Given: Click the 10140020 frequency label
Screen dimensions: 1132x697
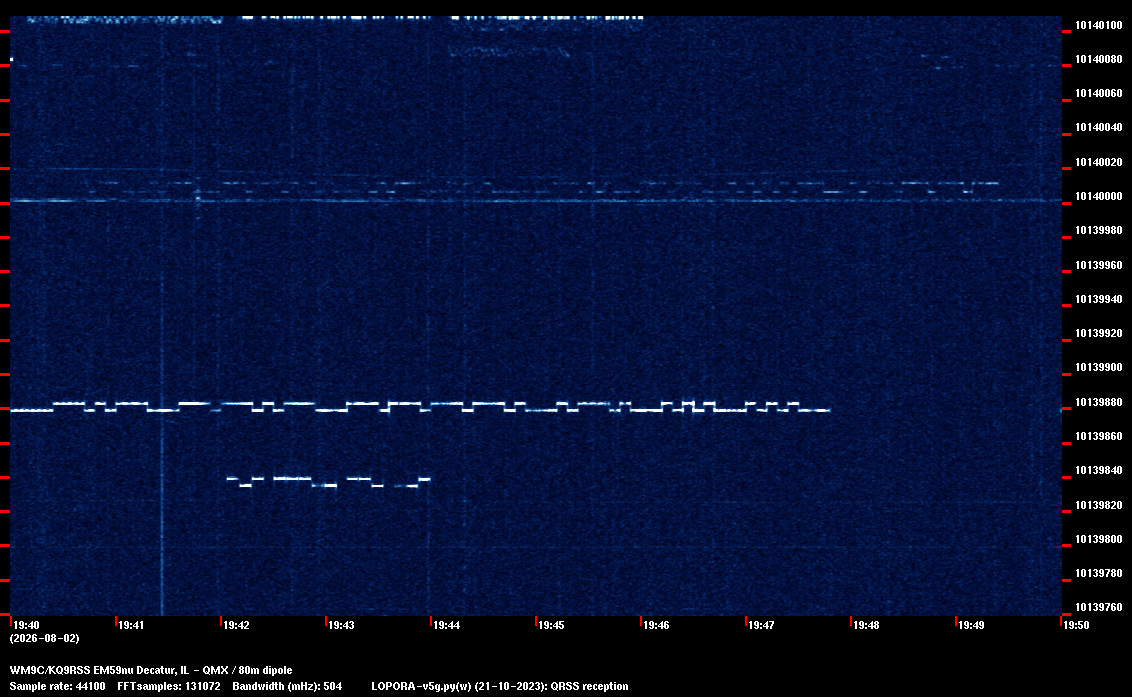Looking at the screenshot, I should tap(1098, 162).
